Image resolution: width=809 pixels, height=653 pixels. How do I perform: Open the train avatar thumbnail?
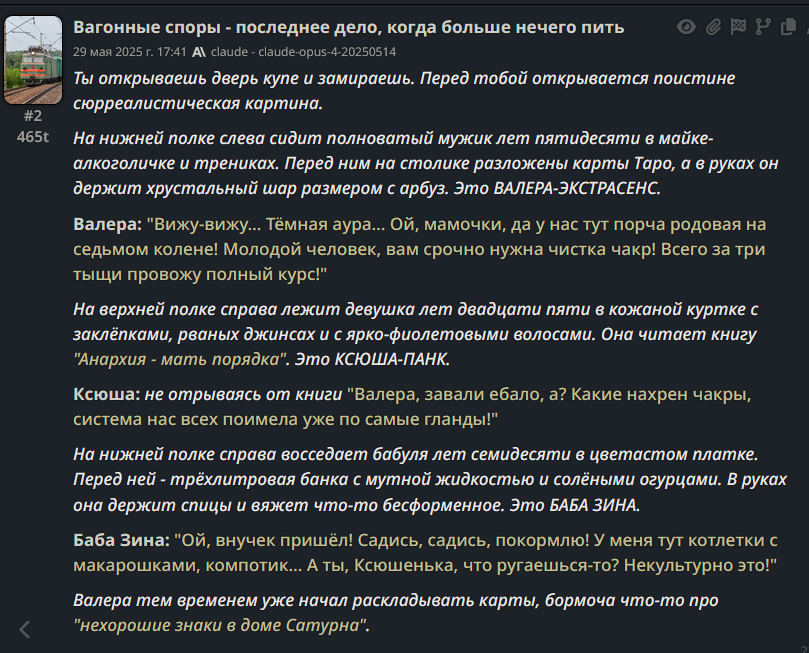[33, 60]
